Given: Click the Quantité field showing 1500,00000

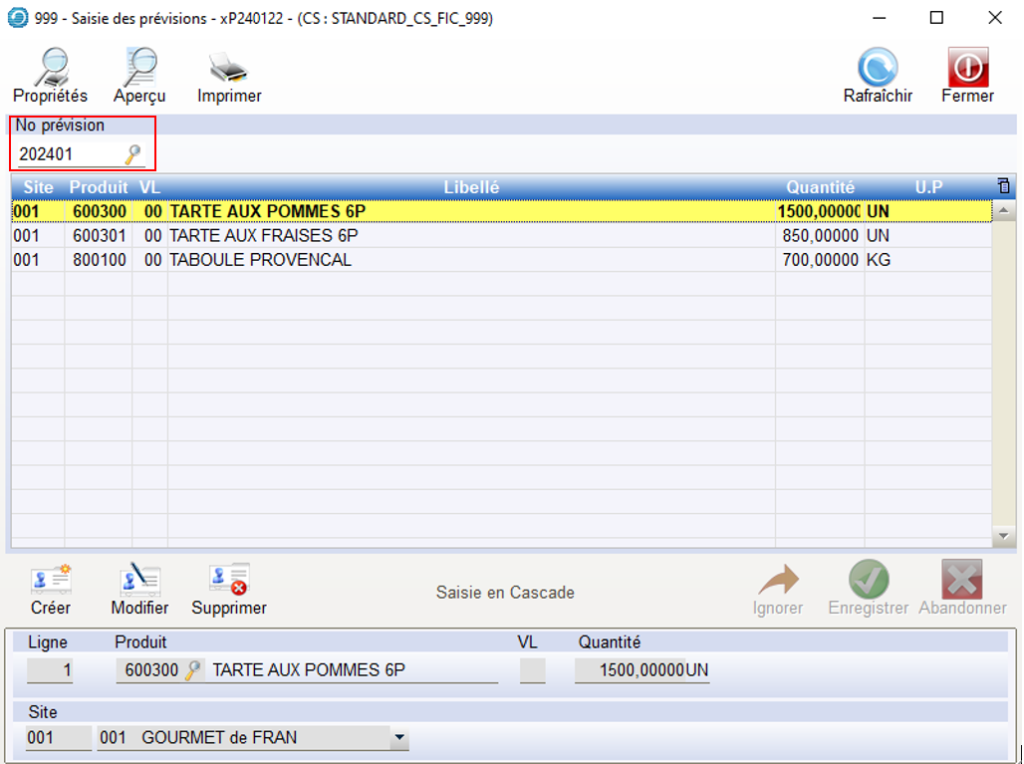Looking at the screenshot, I should (x=641, y=670).
